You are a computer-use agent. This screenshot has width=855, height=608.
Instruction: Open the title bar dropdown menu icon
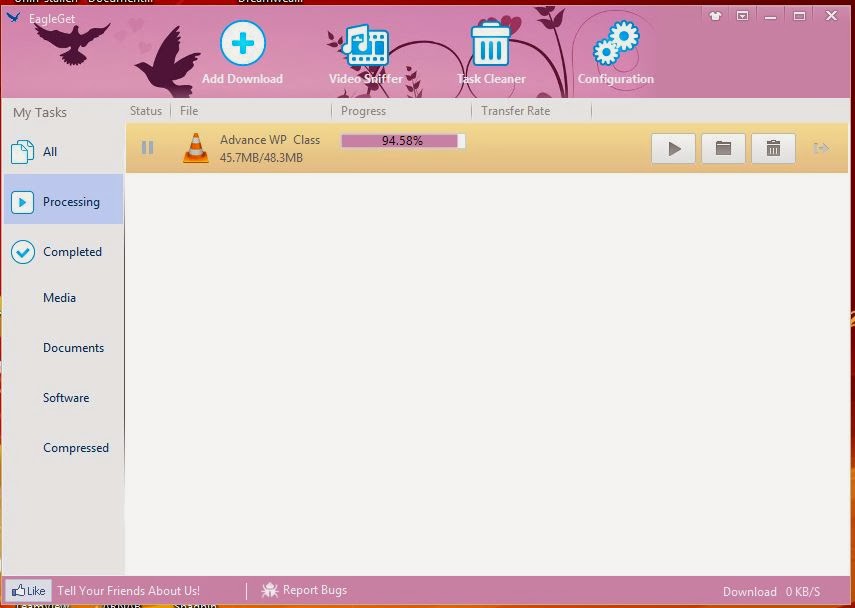coord(743,16)
